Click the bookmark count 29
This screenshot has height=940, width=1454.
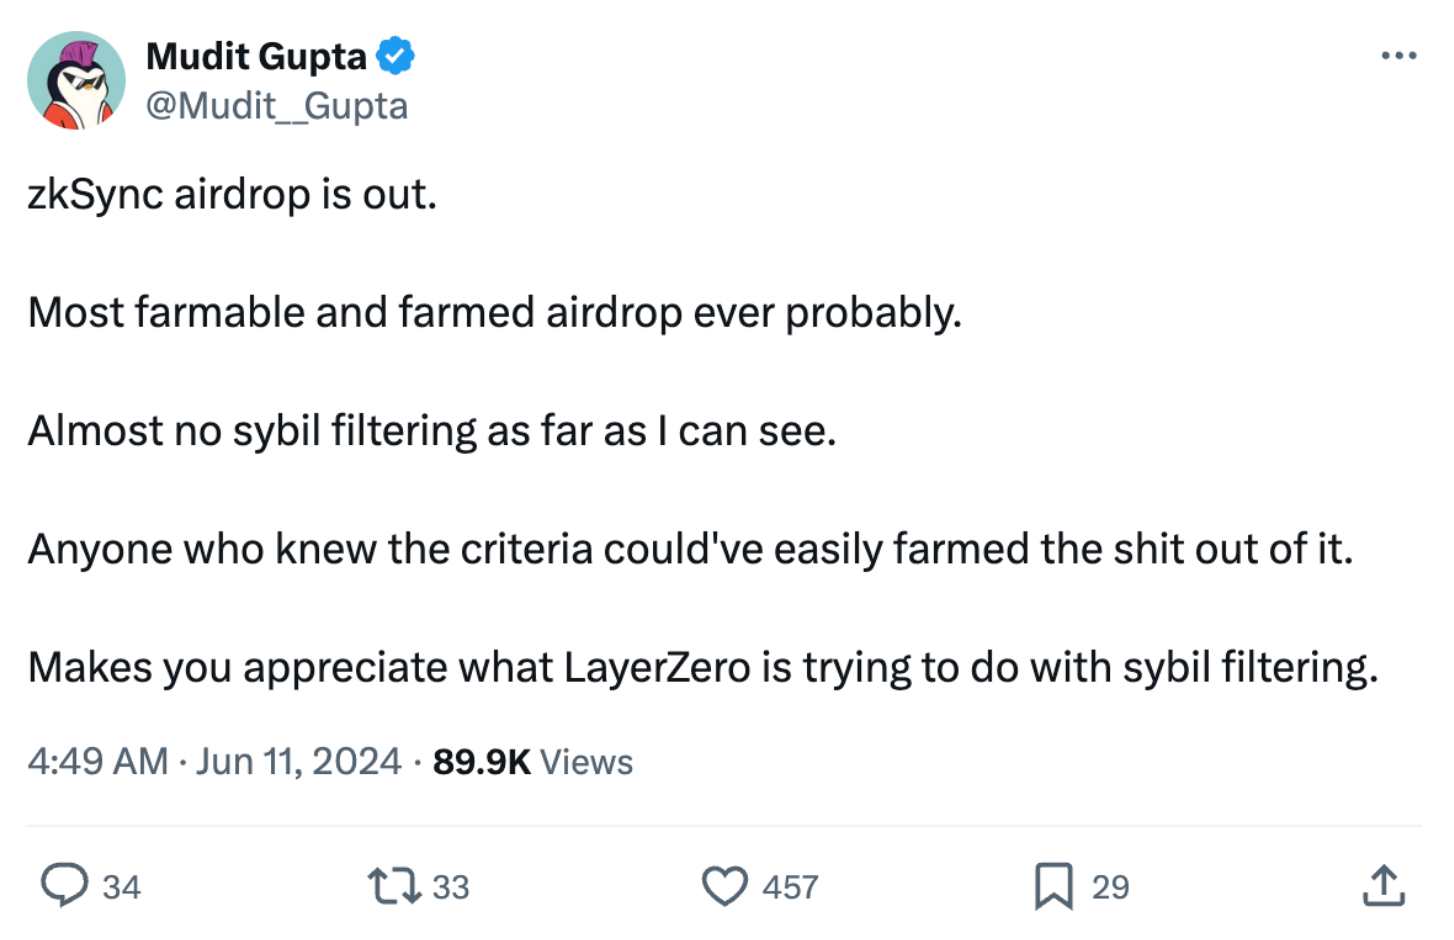coord(1110,887)
